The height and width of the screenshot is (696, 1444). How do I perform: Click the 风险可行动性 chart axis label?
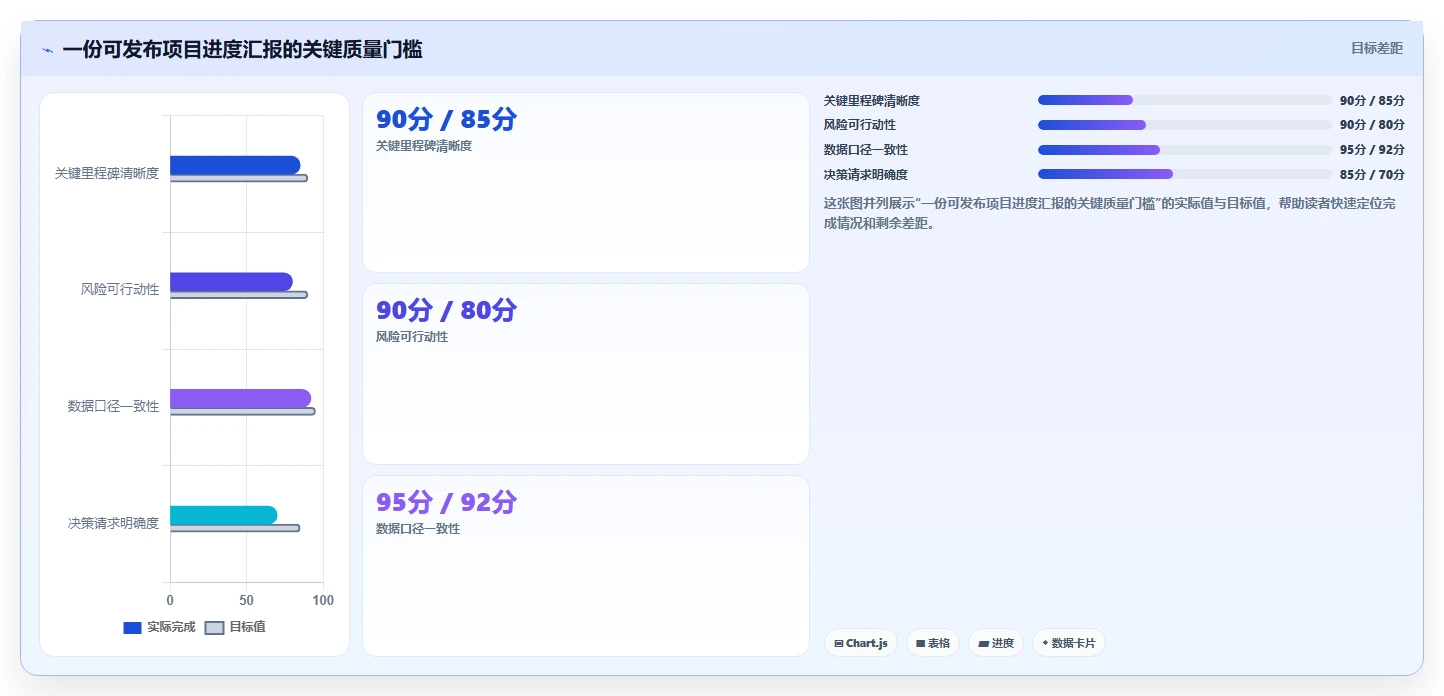tap(120, 289)
